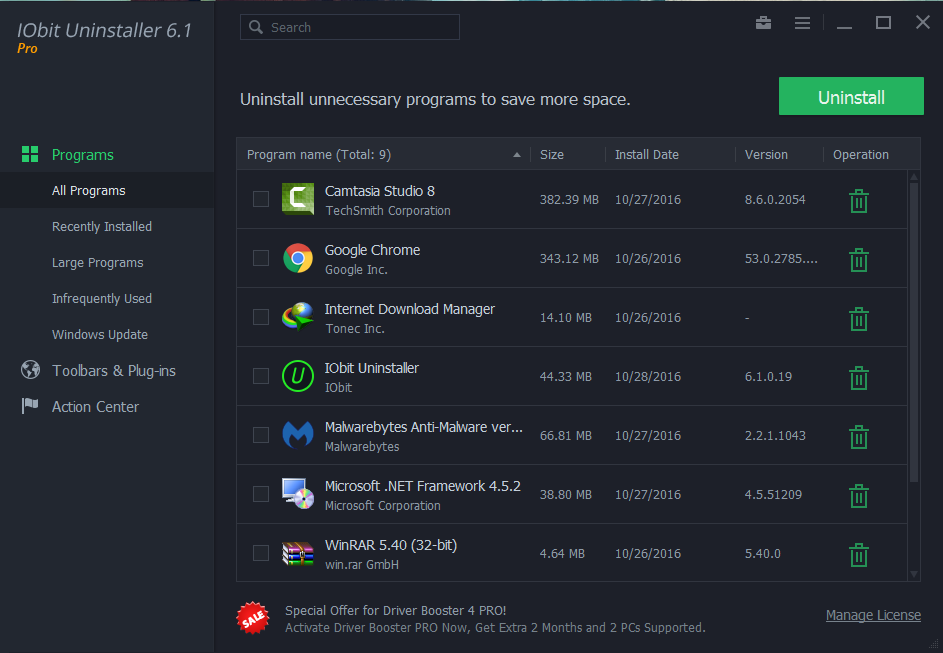Viewport: 943px width, 653px height.
Task: Click the trash icon for IObit Uninstaller
Action: (858, 378)
